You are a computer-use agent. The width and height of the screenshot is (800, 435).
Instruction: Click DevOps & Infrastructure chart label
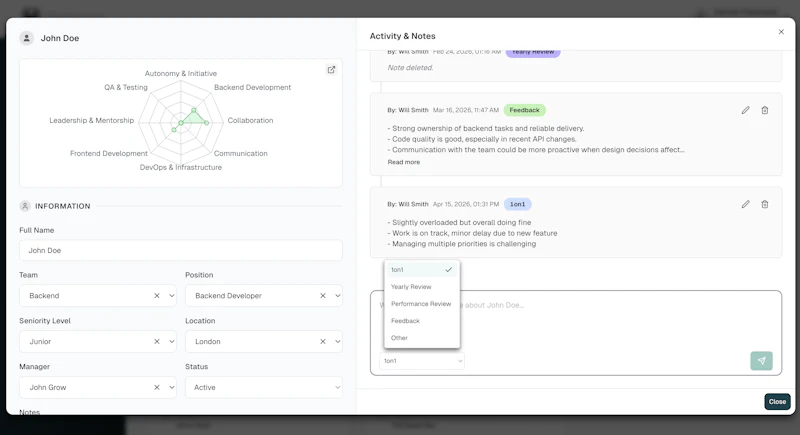[181, 167]
